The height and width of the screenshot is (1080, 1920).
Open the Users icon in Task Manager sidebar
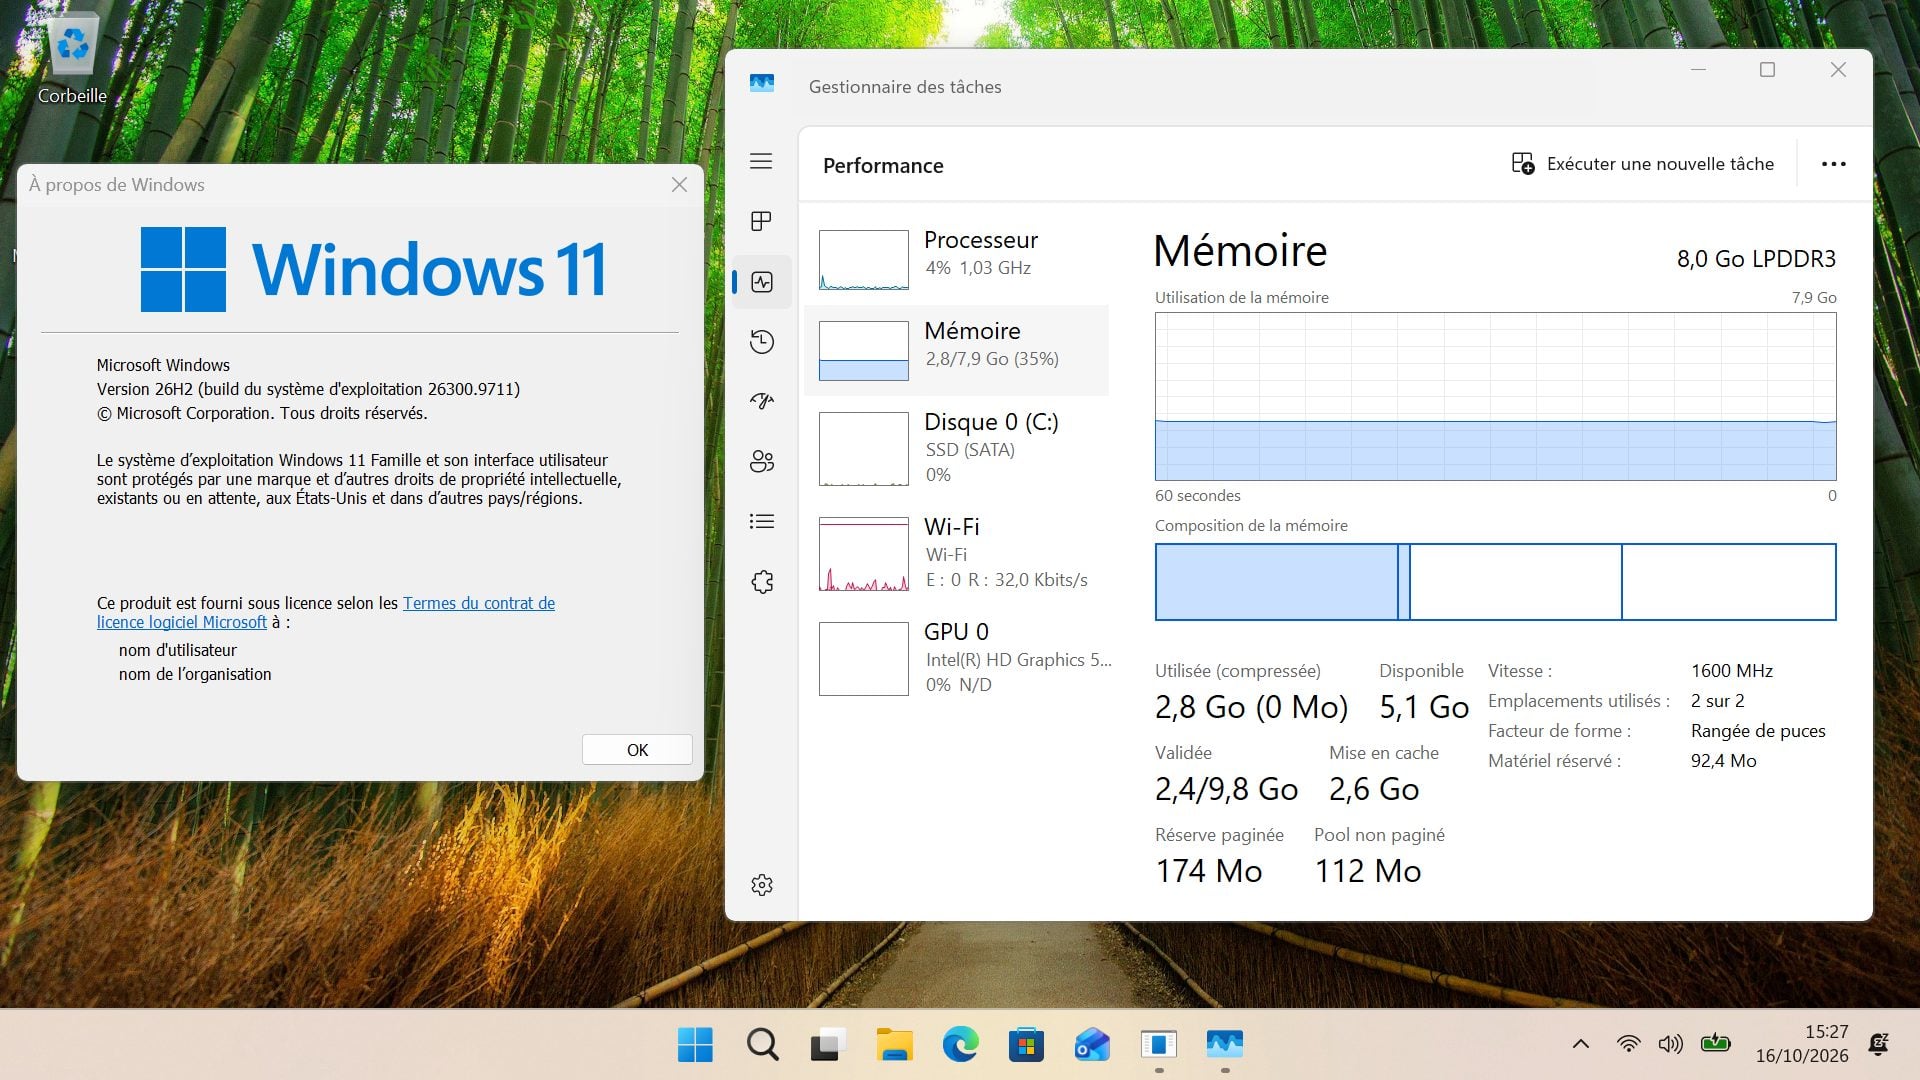pos(761,461)
